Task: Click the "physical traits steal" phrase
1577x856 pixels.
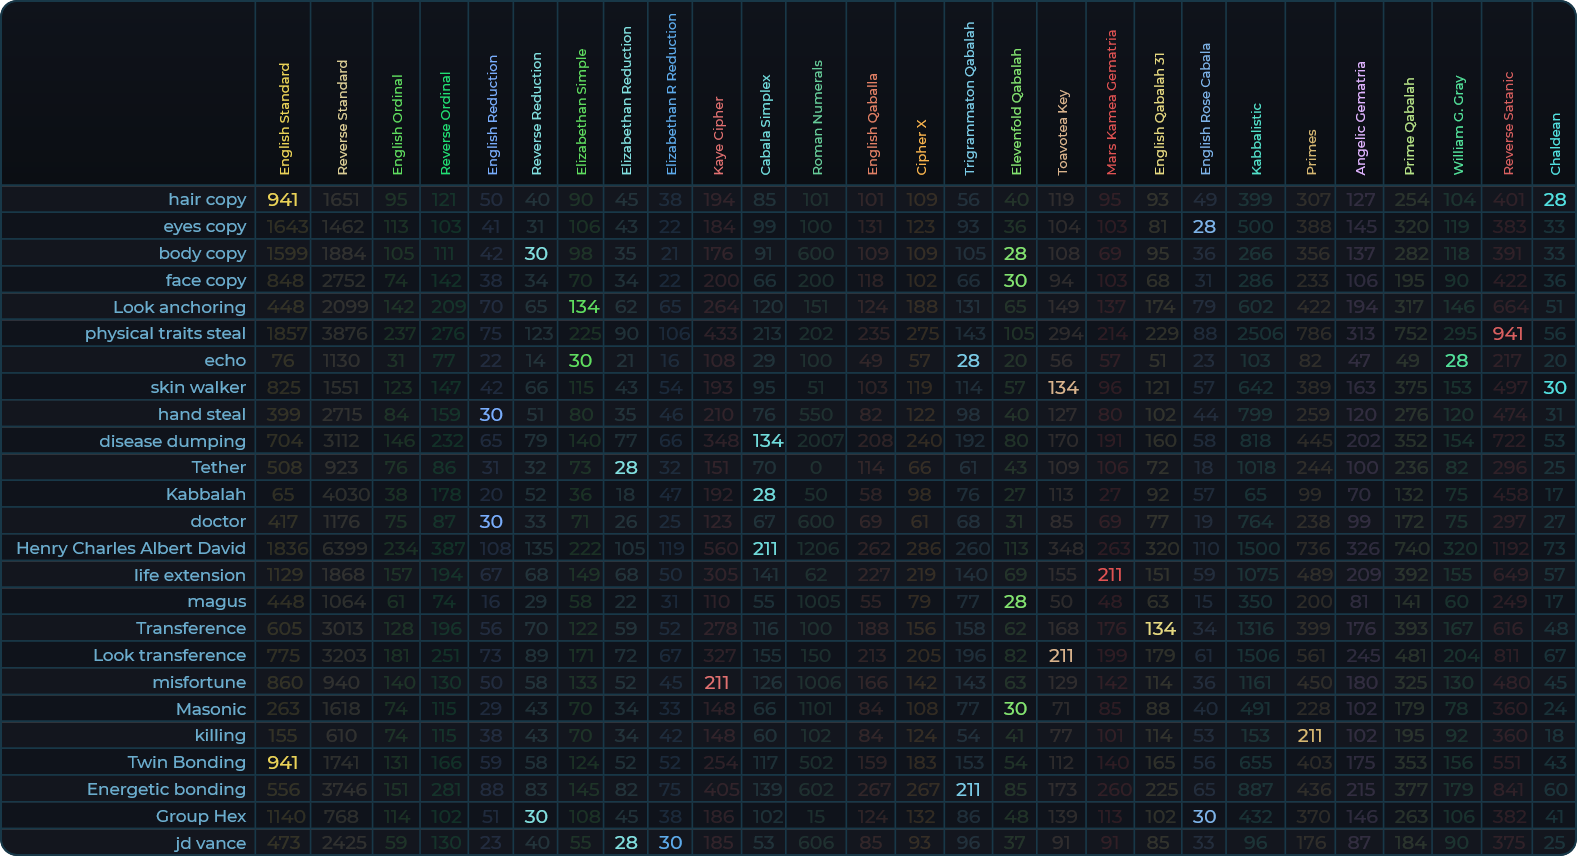Action: pyautogui.click(x=165, y=333)
